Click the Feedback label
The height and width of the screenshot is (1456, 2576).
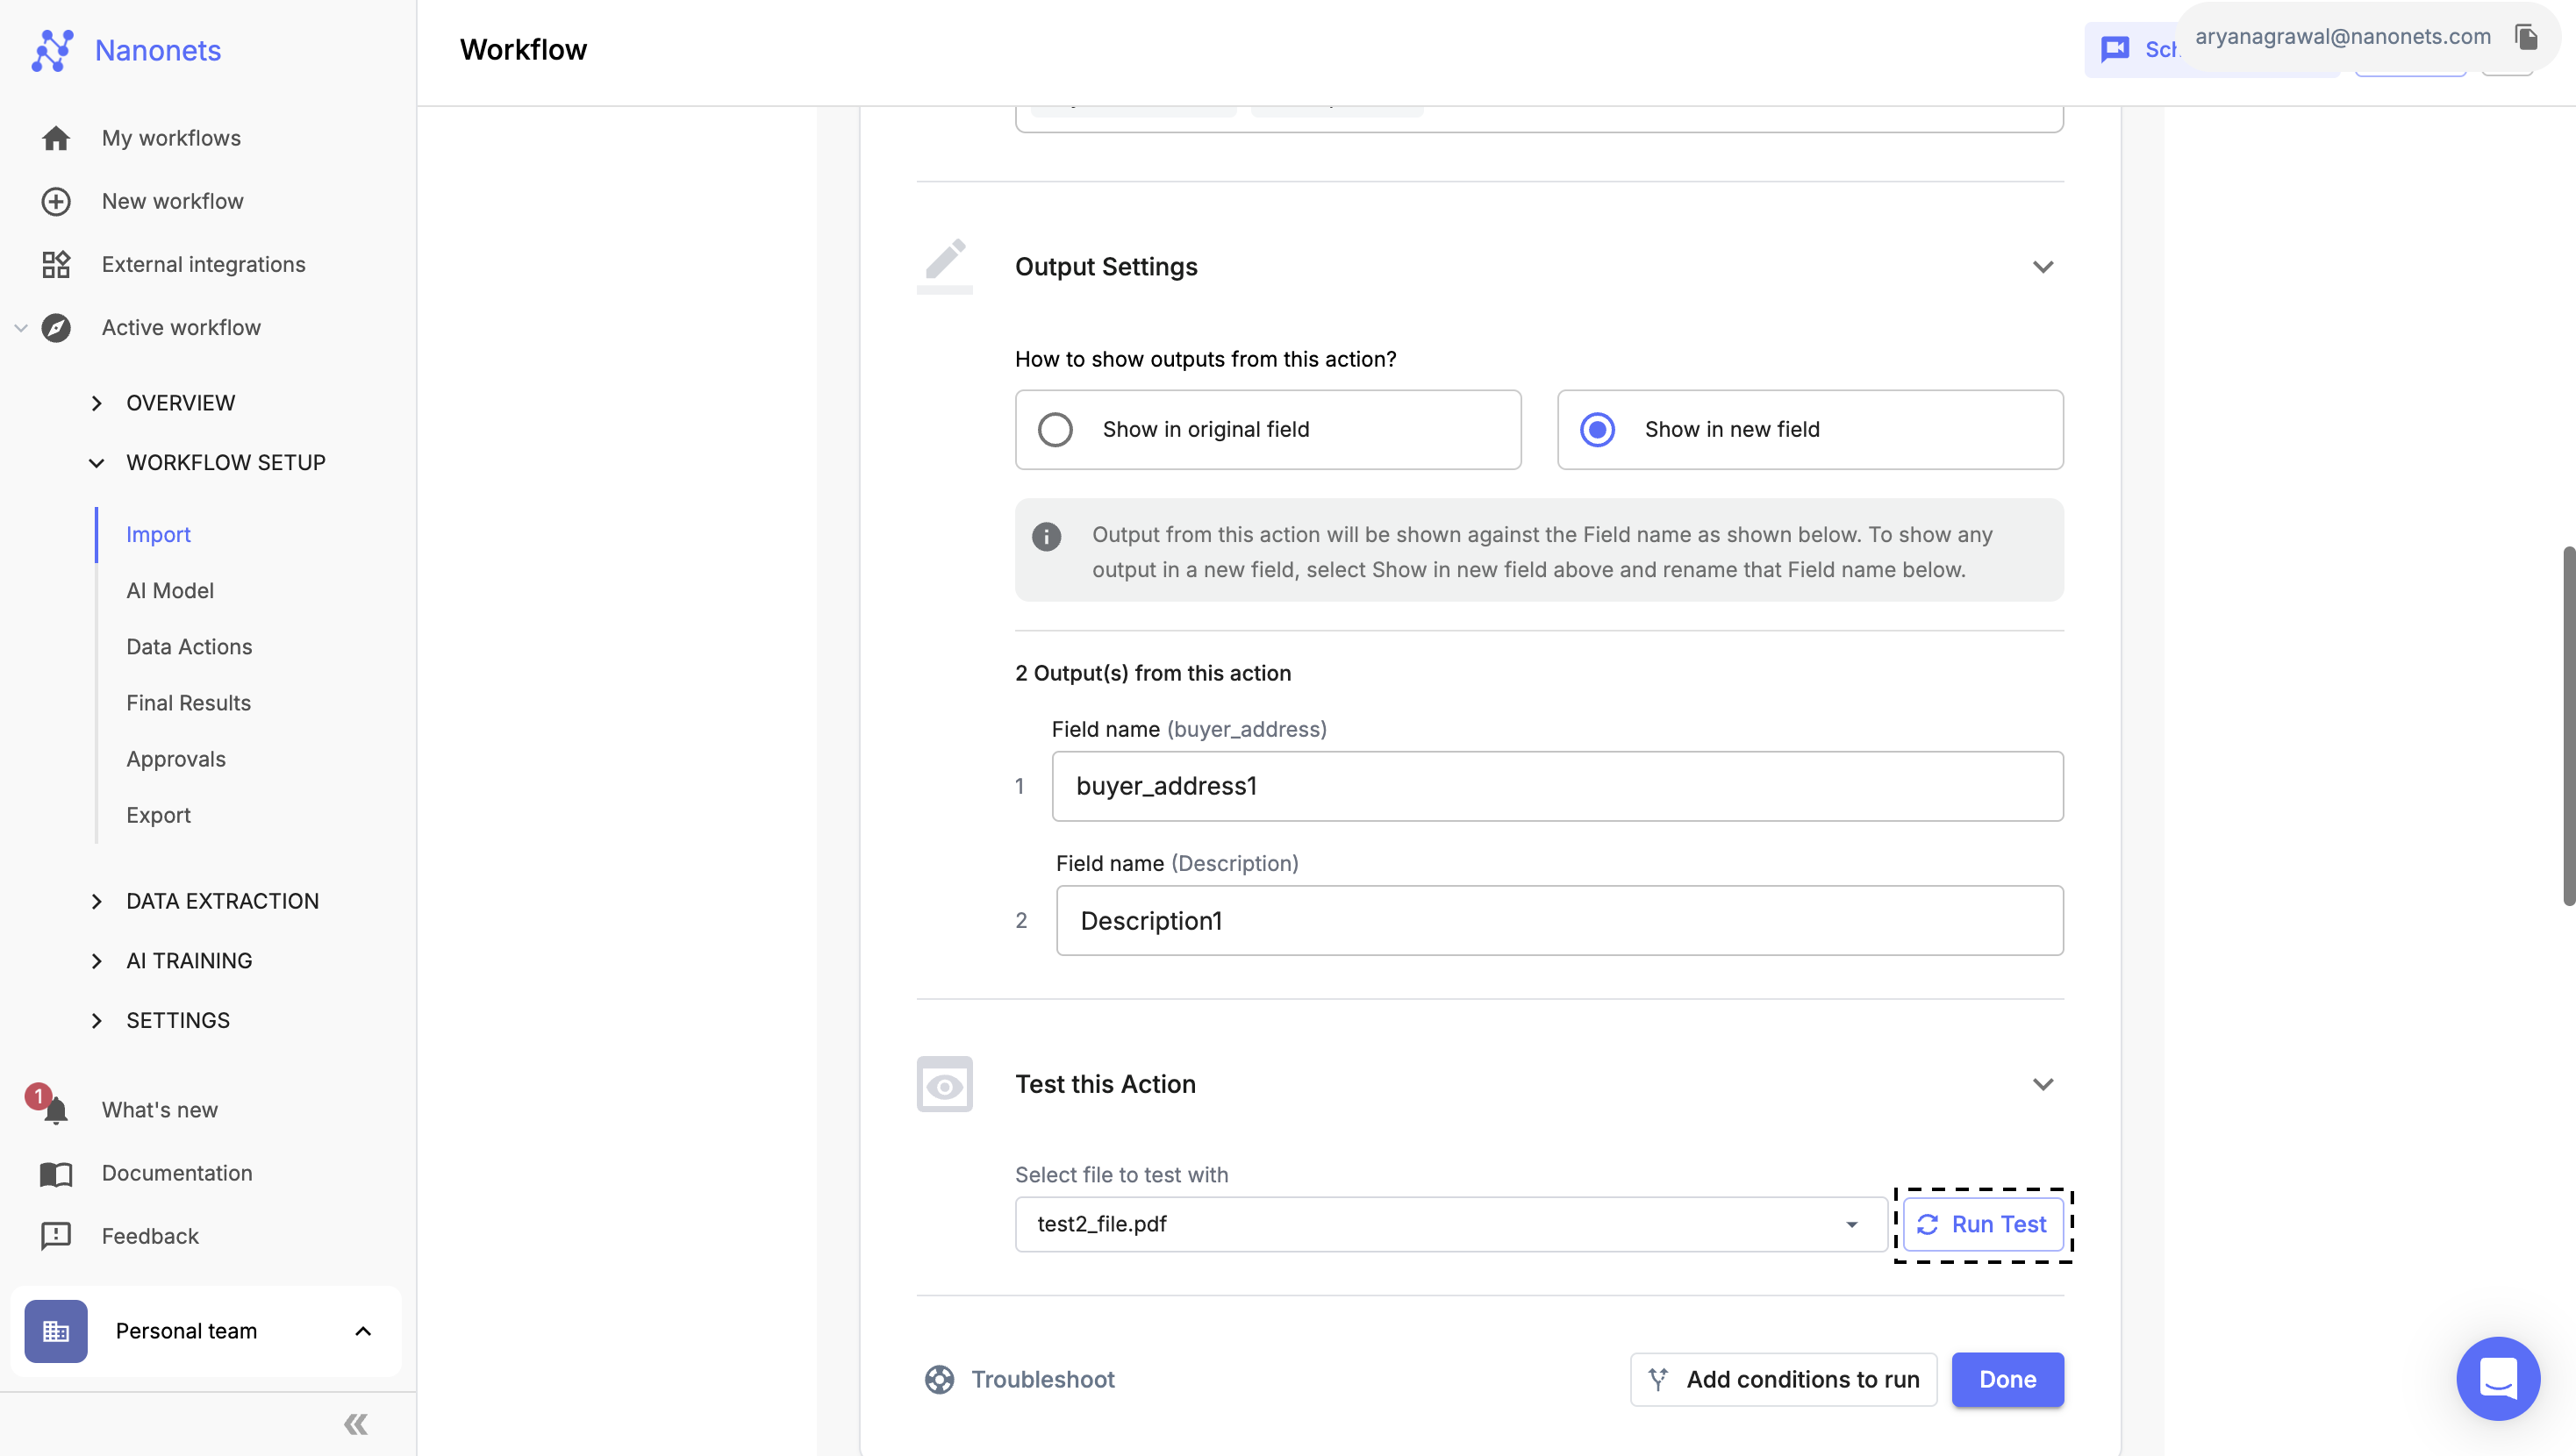click(x=150, y=1236)
